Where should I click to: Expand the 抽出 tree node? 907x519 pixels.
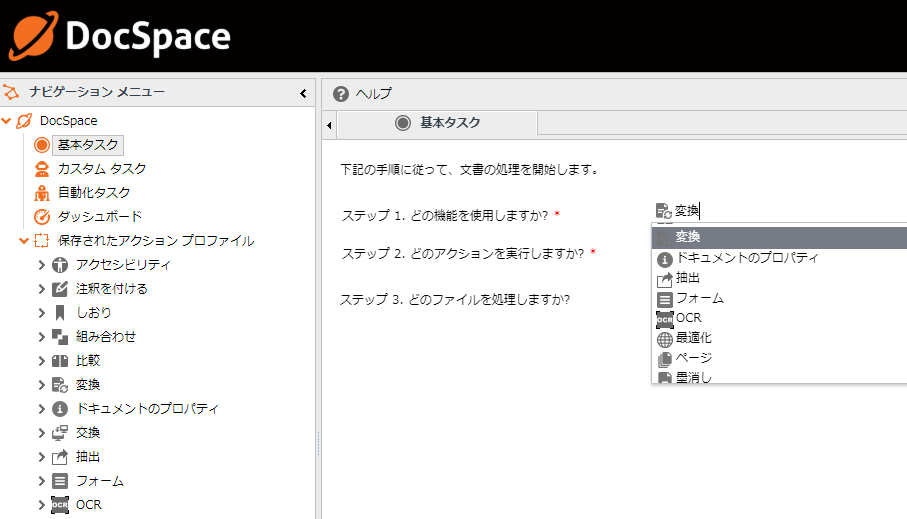42,457
